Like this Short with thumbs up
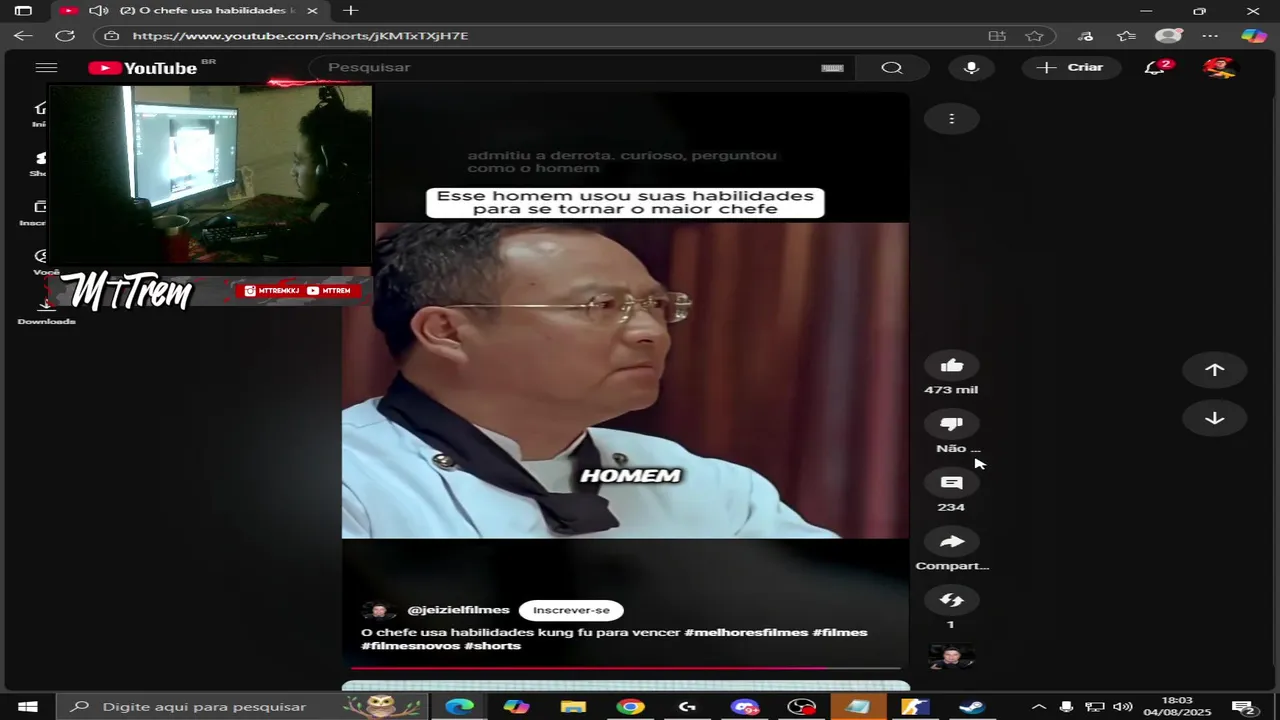 pos(952,366)
